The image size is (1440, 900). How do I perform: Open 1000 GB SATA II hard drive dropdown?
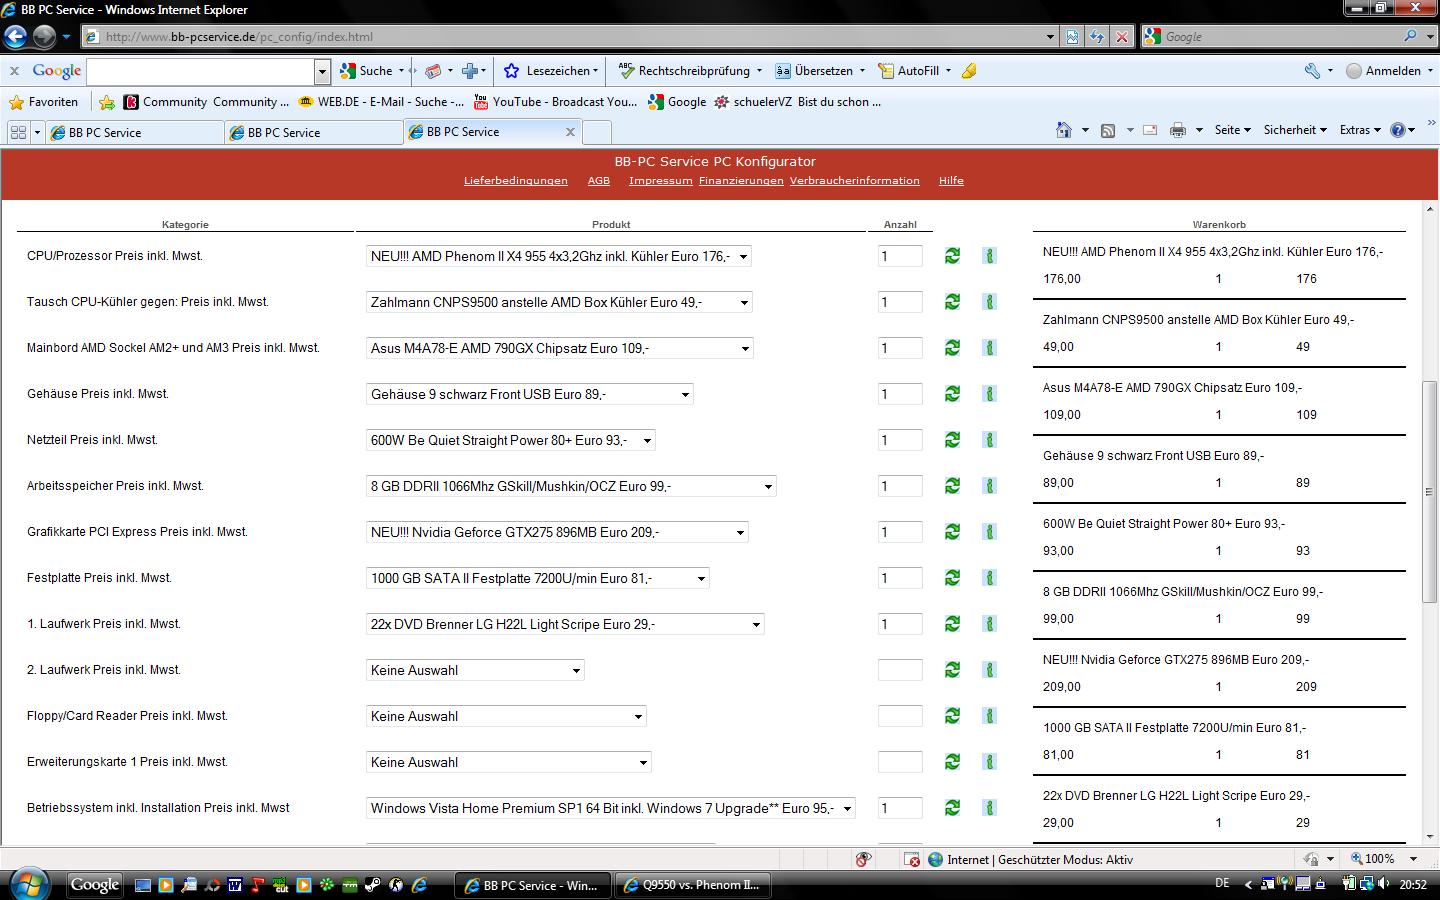point(538,578)
